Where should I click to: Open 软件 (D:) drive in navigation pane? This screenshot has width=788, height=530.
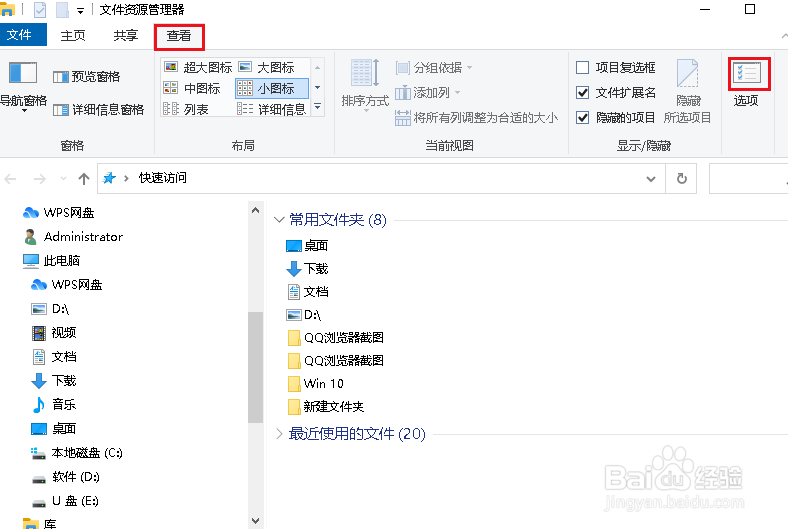[x=66, y=477]
